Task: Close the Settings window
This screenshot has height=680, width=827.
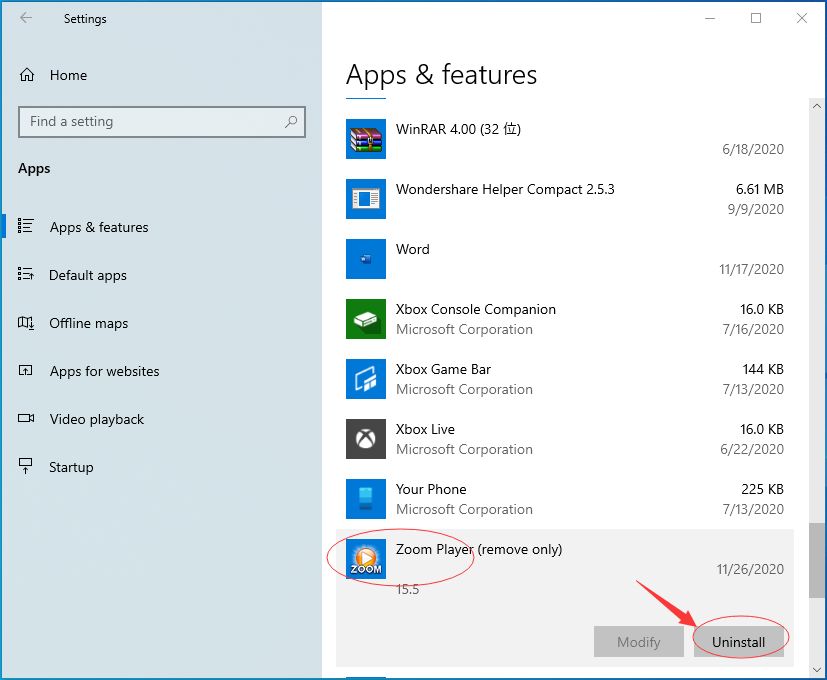Action: (x=802, y=18)
